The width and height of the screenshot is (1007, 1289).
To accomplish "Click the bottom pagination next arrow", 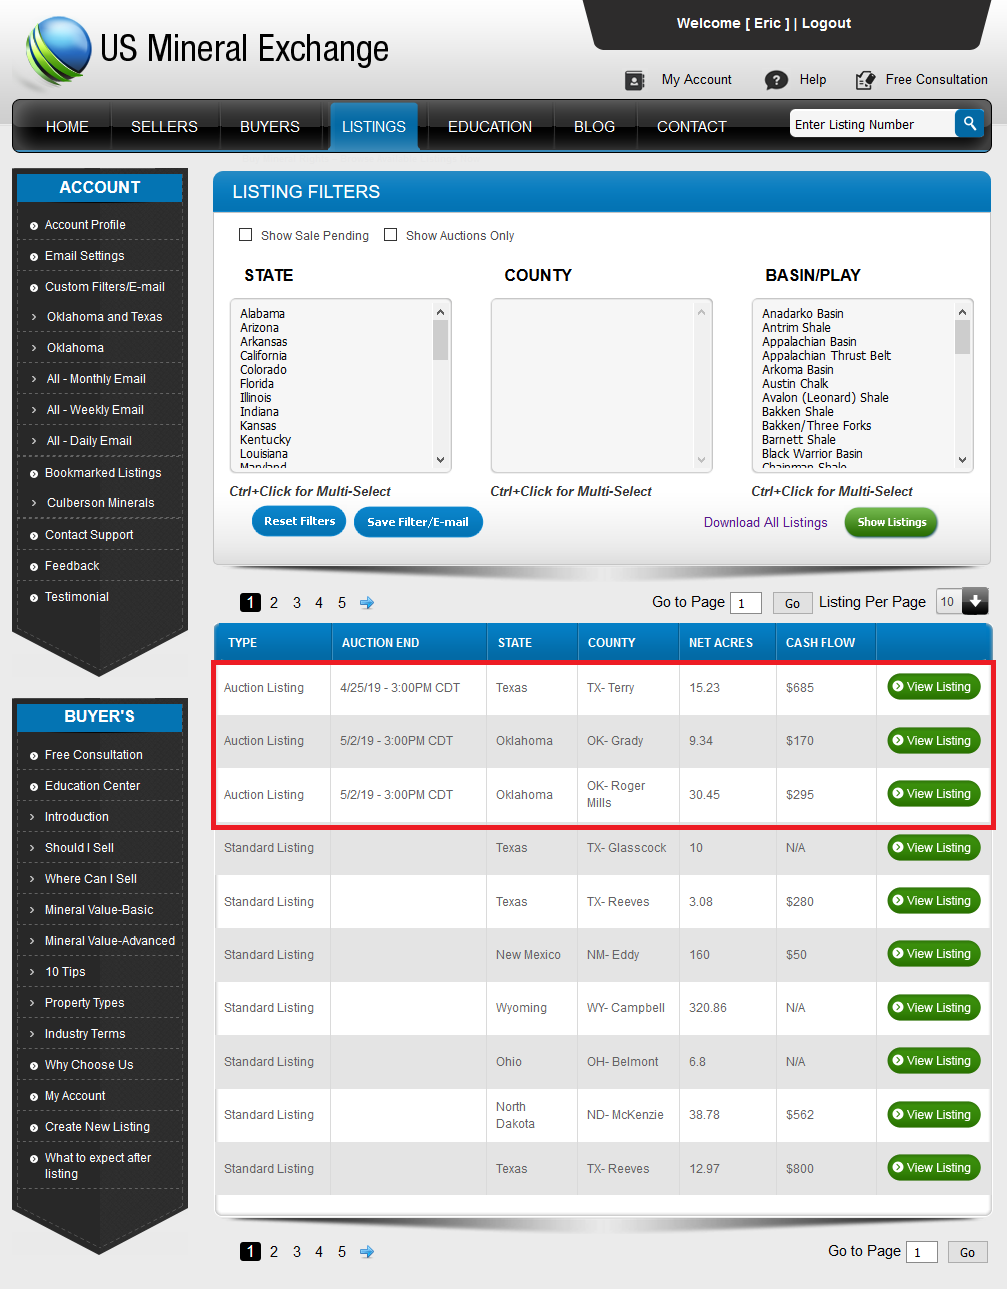I will (367, 1252).
